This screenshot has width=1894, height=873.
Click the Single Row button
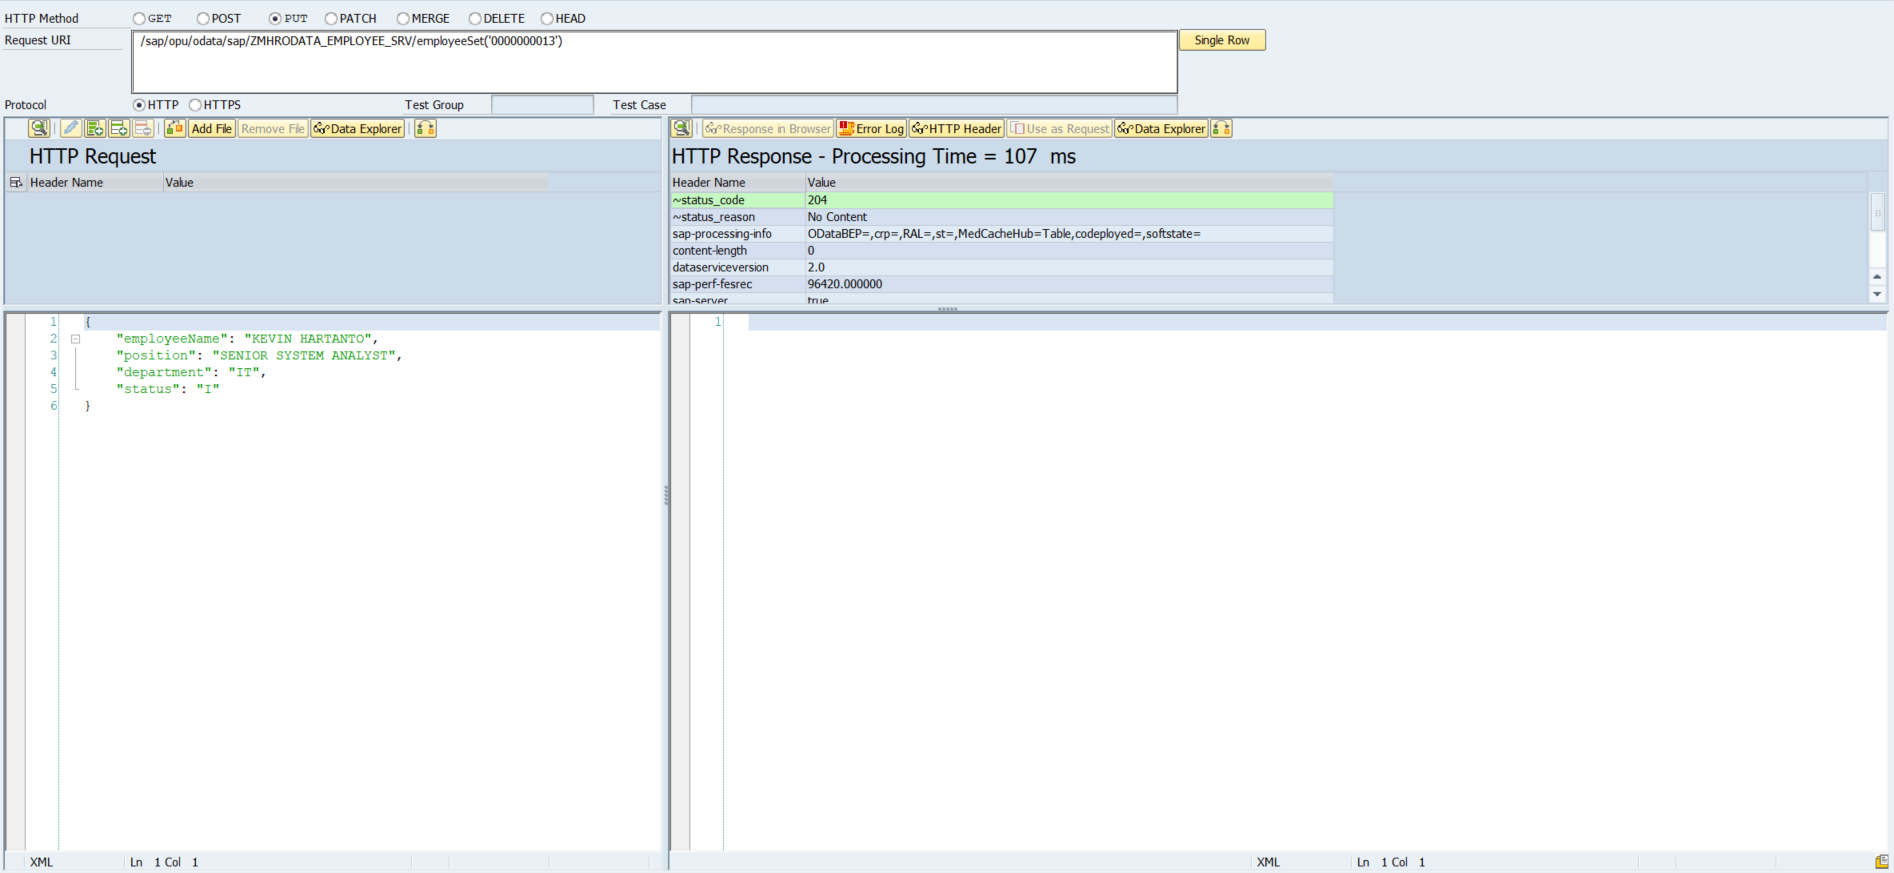pyautogui.click(x=1222, y=40)
